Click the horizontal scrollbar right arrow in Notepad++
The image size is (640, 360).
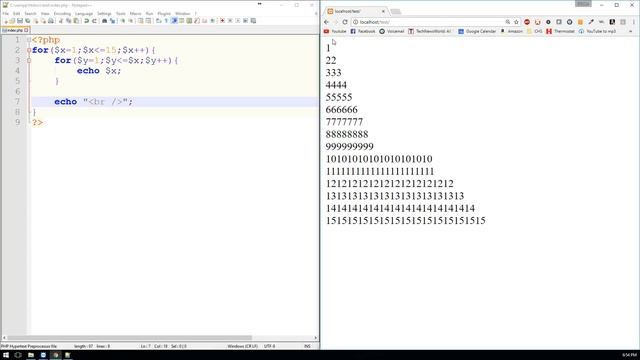click(316, 338)
